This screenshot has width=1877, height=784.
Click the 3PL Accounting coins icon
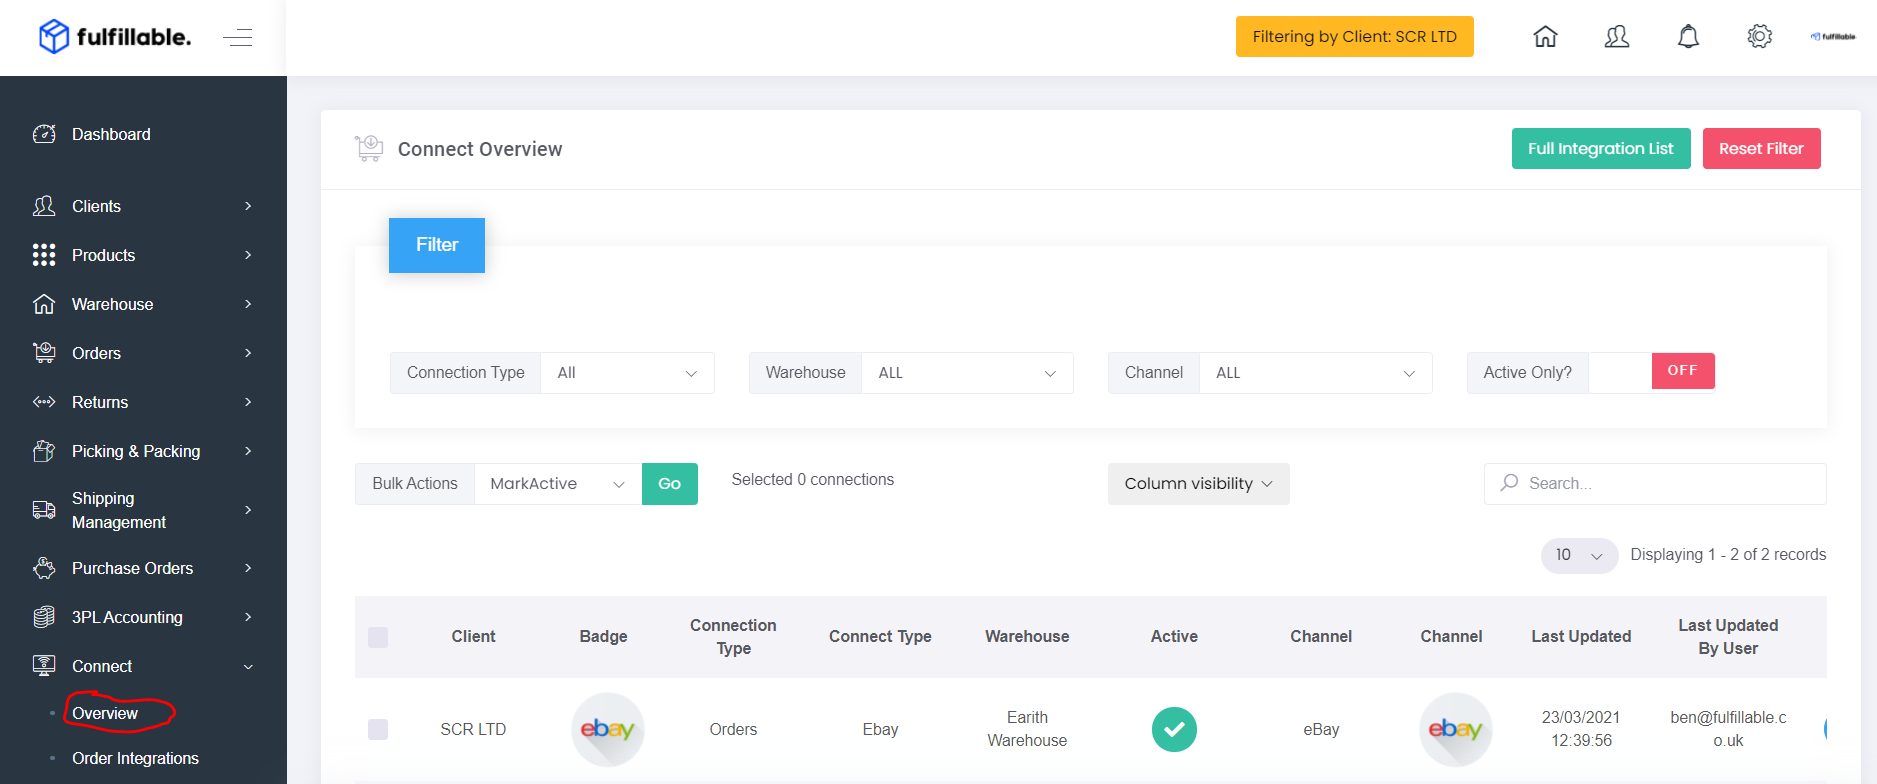[44, 617]
